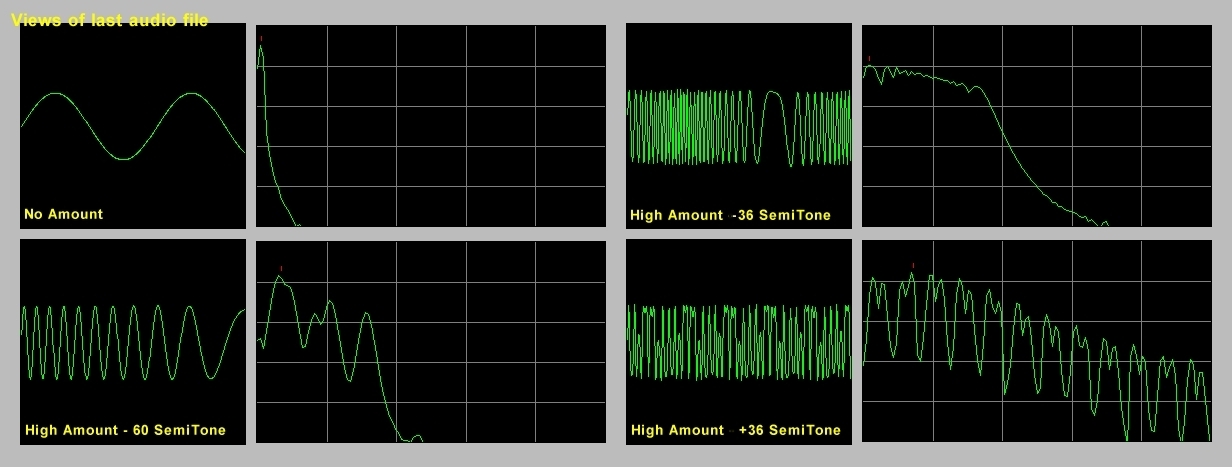Click the "High Amount - 60 SemiTone" label
Screen dimensions: 1232x467
[x=125, y=430]
